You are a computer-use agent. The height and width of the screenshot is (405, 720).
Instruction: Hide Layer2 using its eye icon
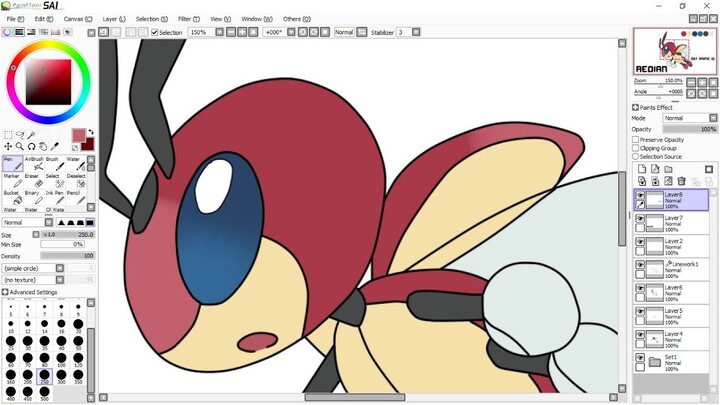[x=640, y=242]
